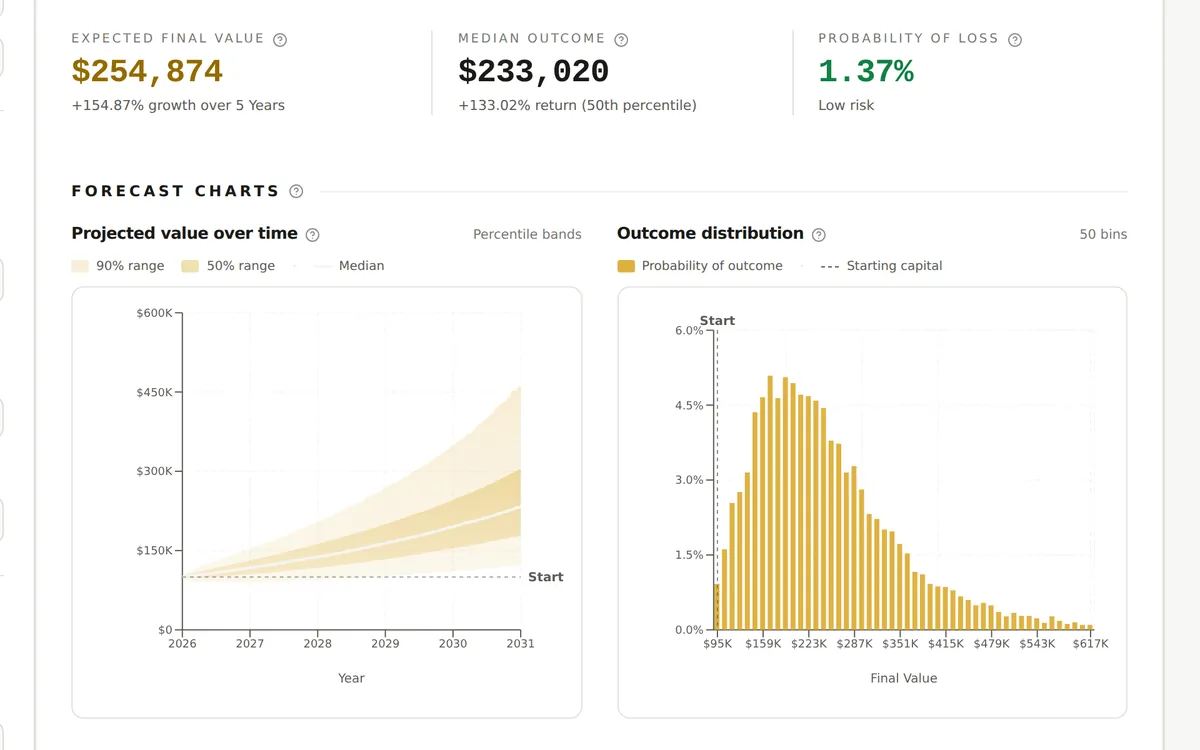Screen dimensions: 1200x750
Task: Click the Median Outcome help icon
Action: click(x=621, y=40)
